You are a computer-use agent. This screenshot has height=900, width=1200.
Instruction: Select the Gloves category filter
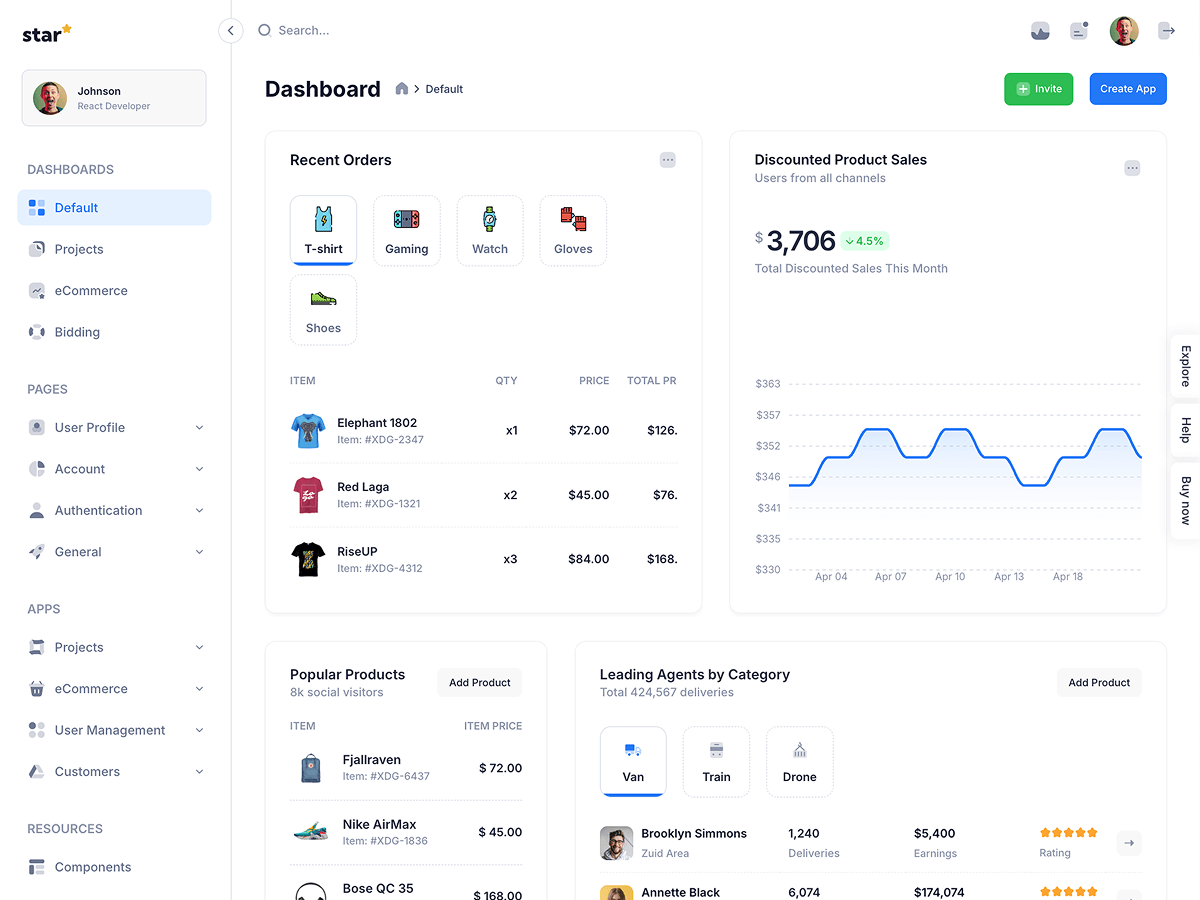click(x=572, y=230)
